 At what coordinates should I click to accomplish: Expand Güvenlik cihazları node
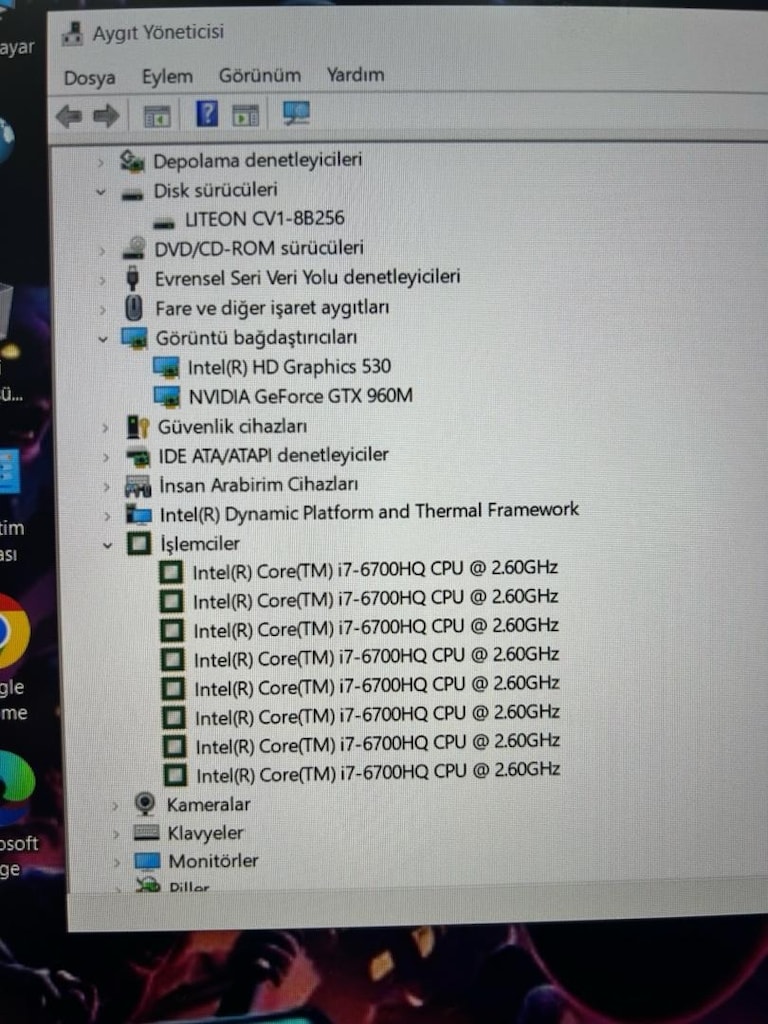[x=105, y=428]
